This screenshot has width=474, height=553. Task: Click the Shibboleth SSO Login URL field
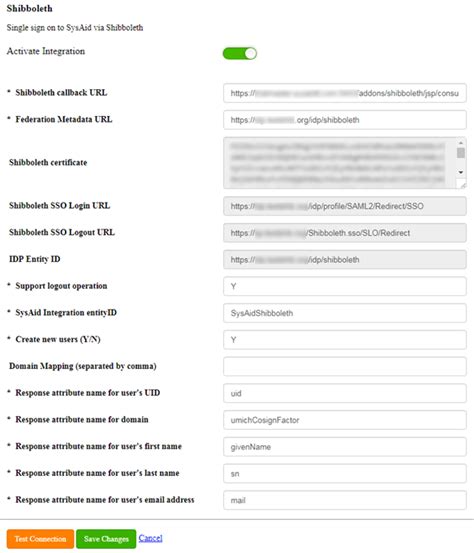345,206
